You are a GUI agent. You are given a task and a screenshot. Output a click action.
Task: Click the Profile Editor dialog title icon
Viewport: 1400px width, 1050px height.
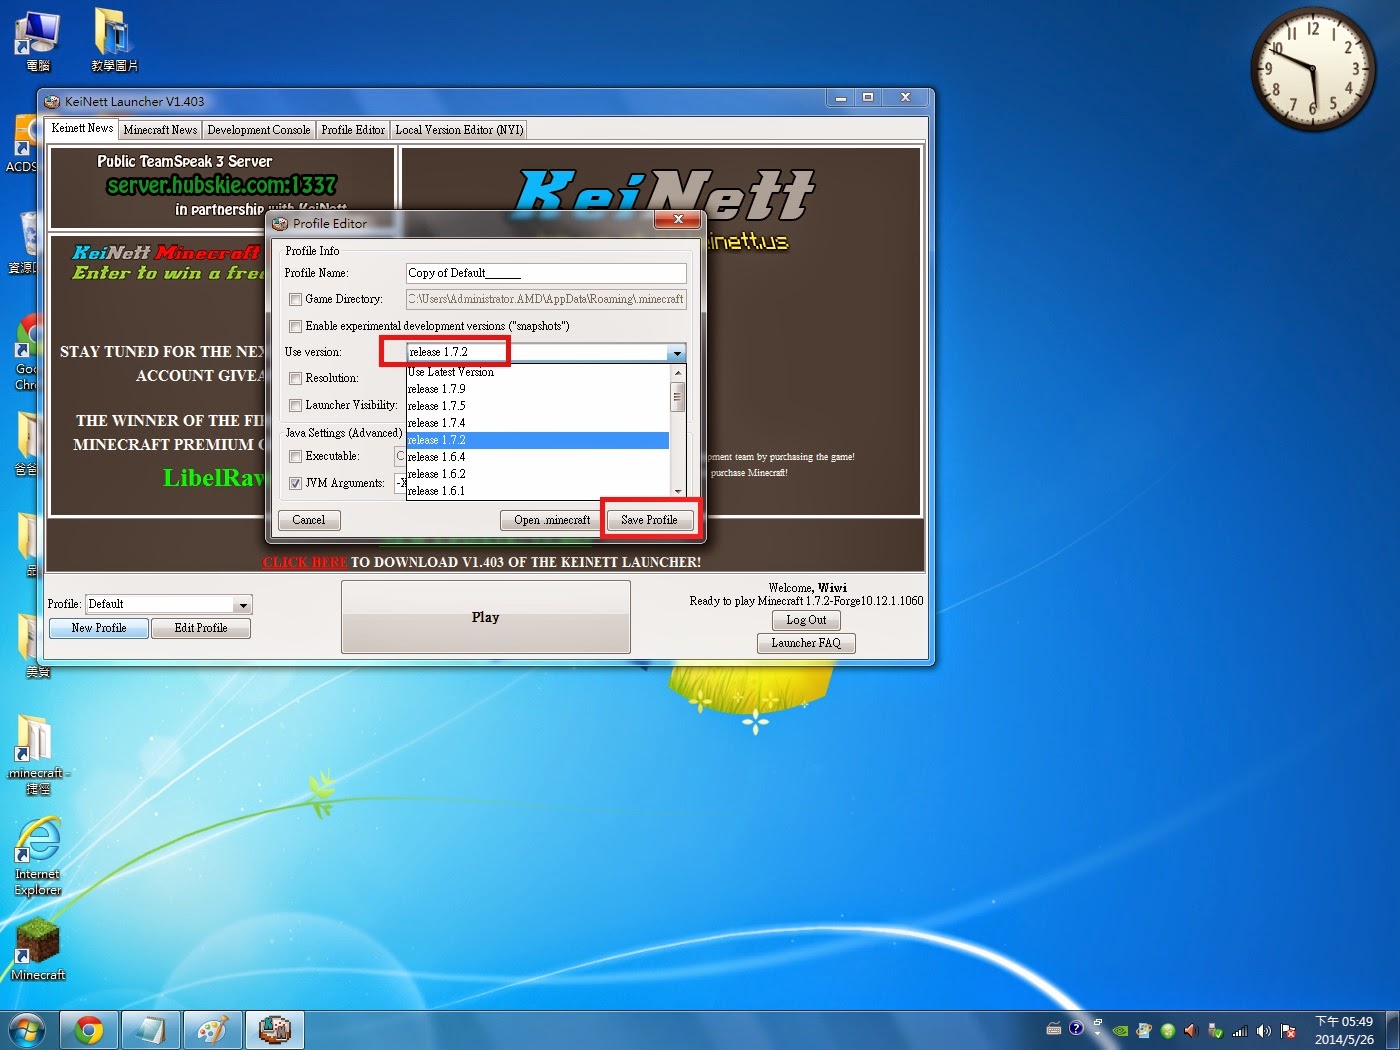click(280, 223)
